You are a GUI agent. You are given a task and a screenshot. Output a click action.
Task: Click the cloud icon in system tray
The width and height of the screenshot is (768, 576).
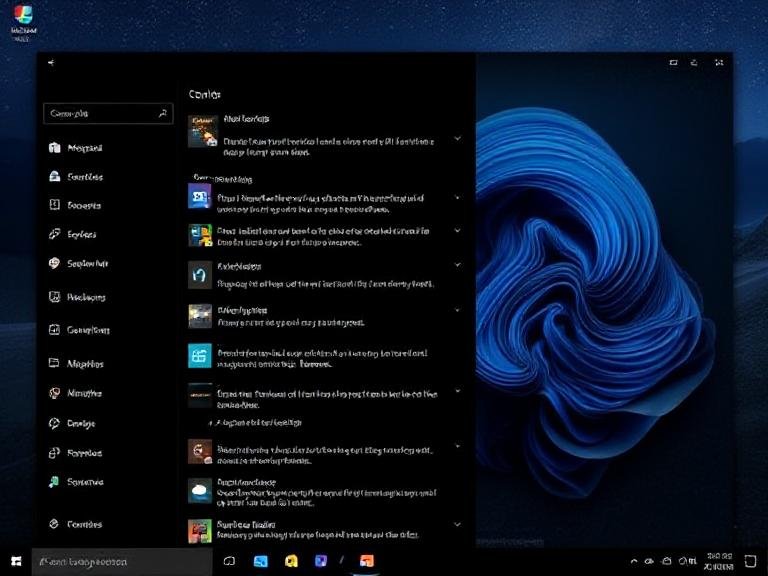(649, 561)
